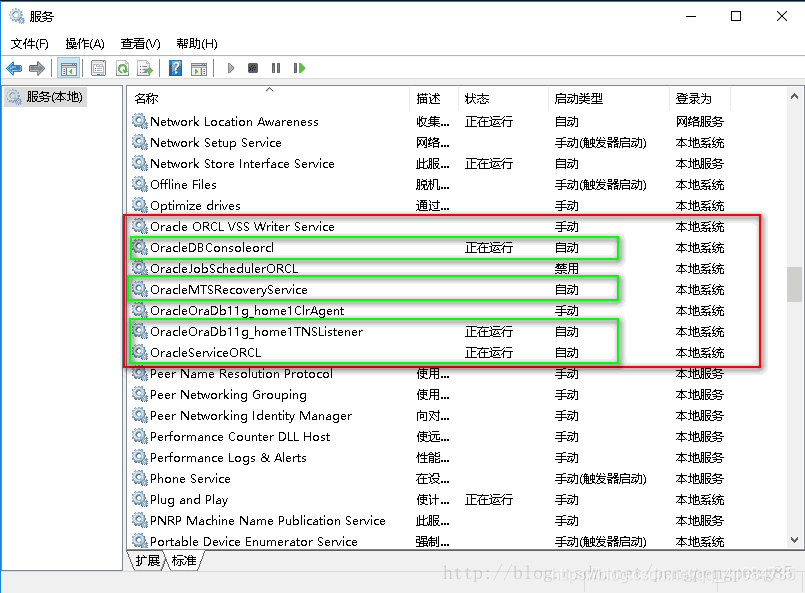Click the scrollbar up arrow
Viewport: 805px width, 593px height.
tap(794, 97)
